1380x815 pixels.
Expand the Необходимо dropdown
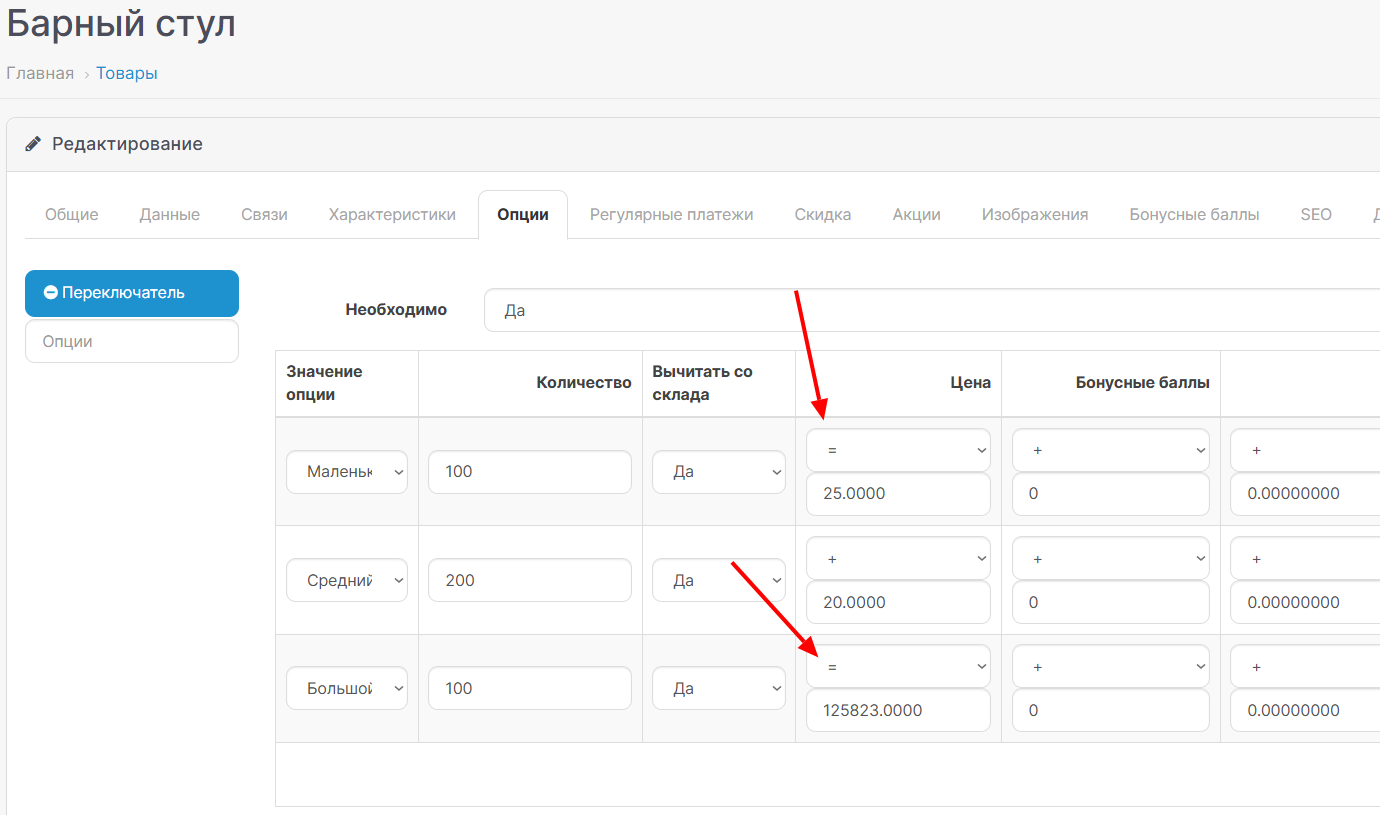tap(930, 310)
